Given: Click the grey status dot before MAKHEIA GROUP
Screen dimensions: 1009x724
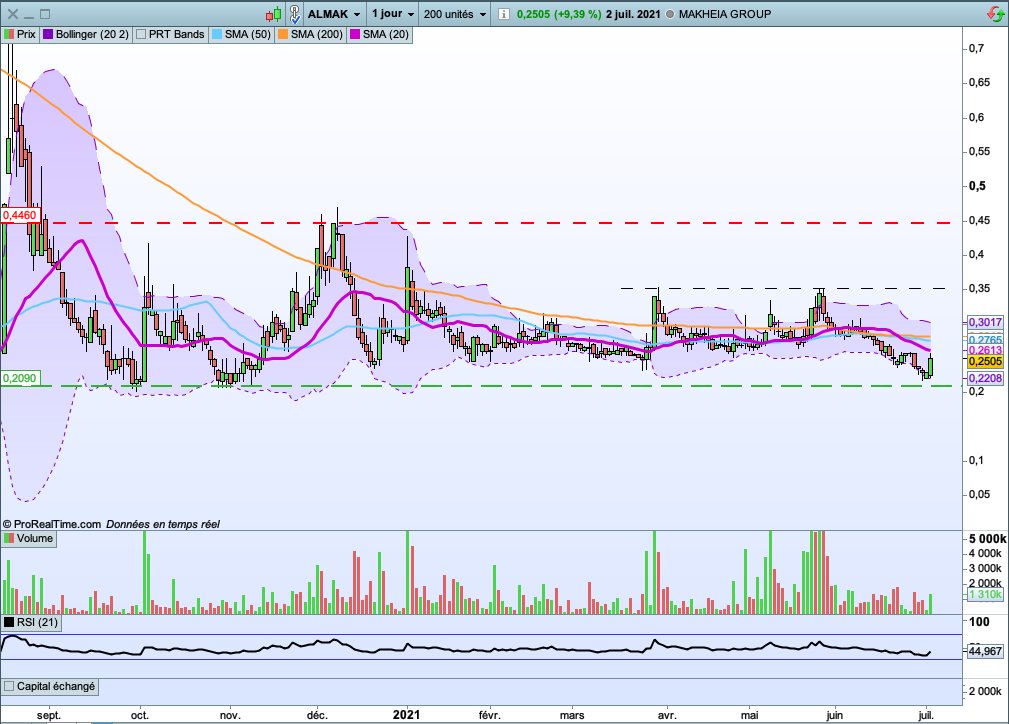Looking at the screenshot, I should 670,14.
